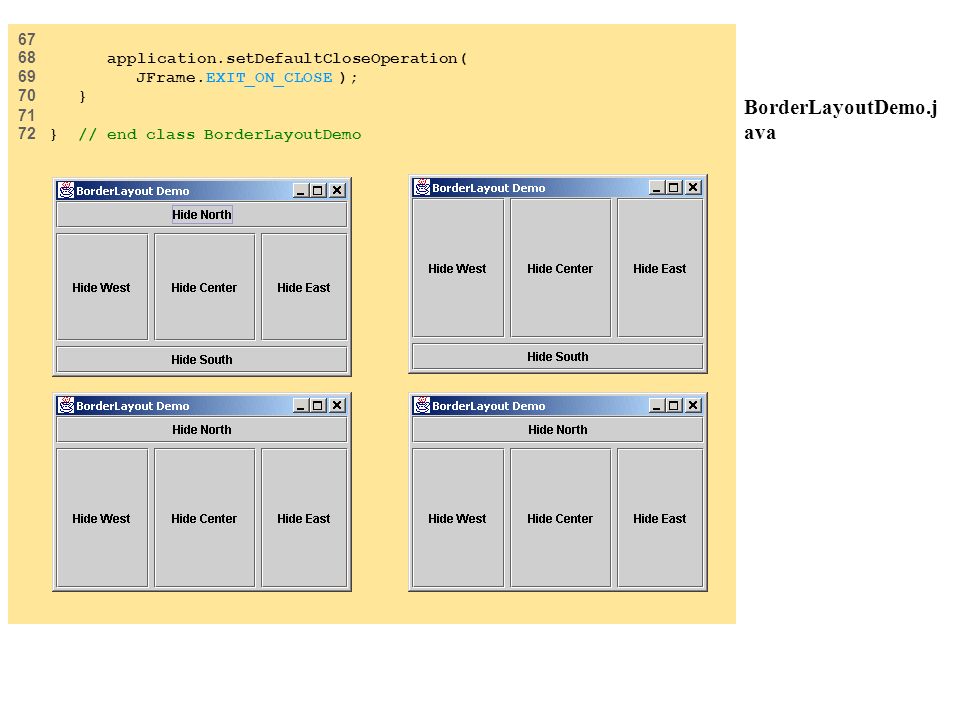Click line number 67 in the code listing
This screenshot has height=720, width=960.
pos(27,40)
